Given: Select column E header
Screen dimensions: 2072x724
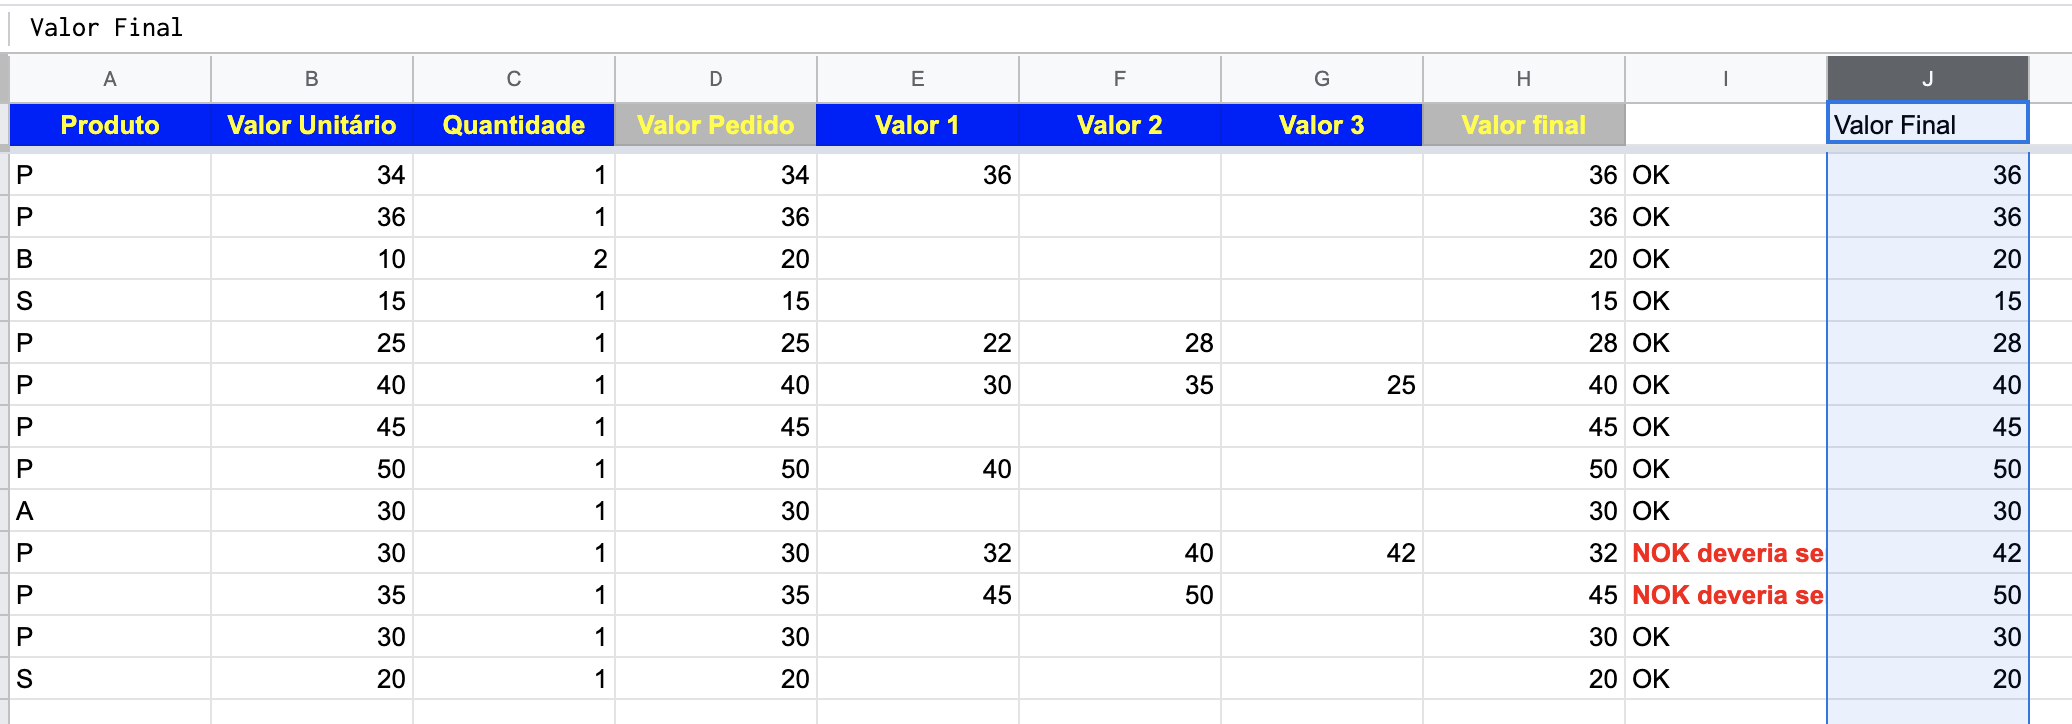Looking at the screenshot, I should click(918, 79).
